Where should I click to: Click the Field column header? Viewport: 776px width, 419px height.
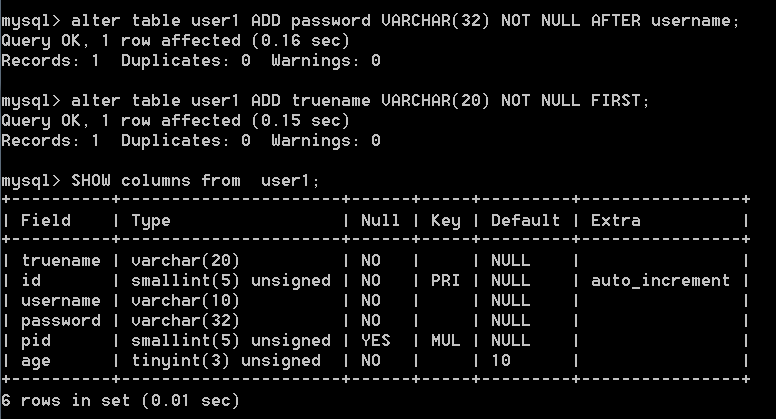(46, 220)
